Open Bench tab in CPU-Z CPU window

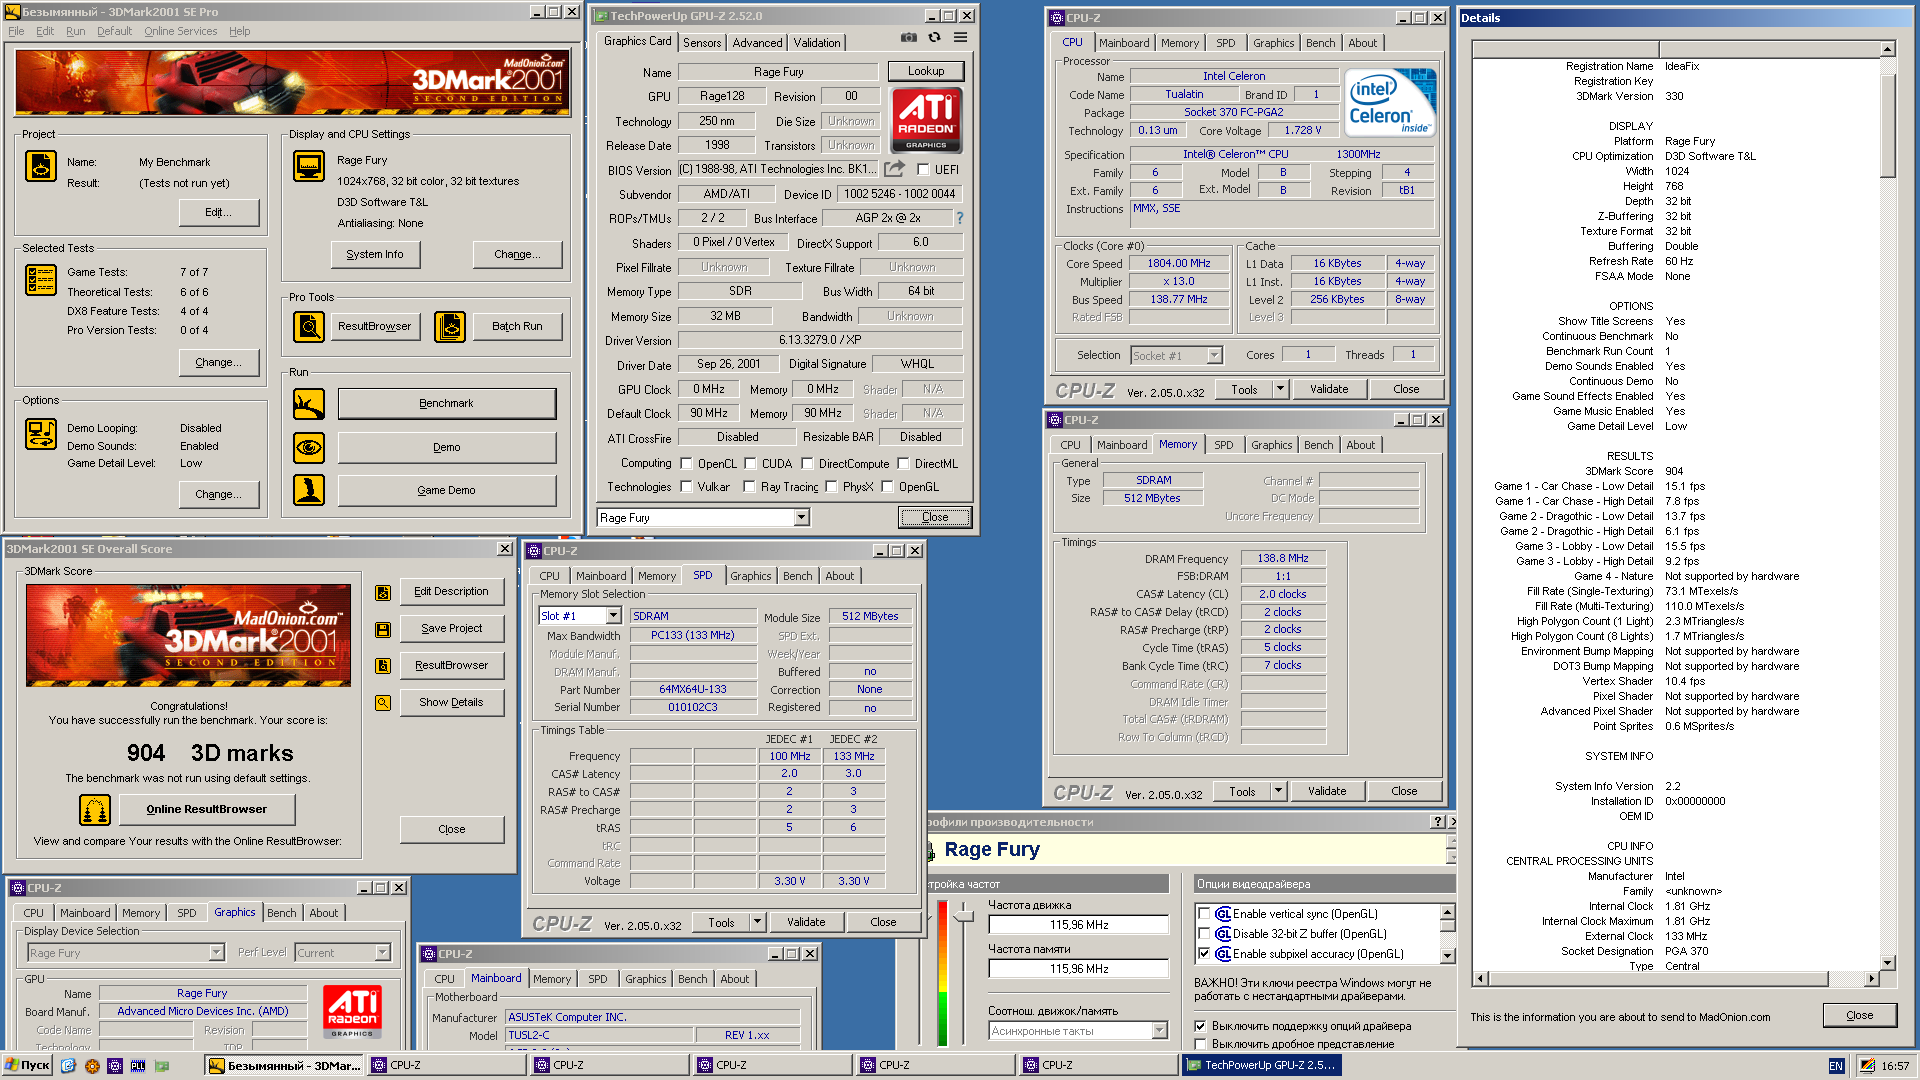[x=1320, y=43]
